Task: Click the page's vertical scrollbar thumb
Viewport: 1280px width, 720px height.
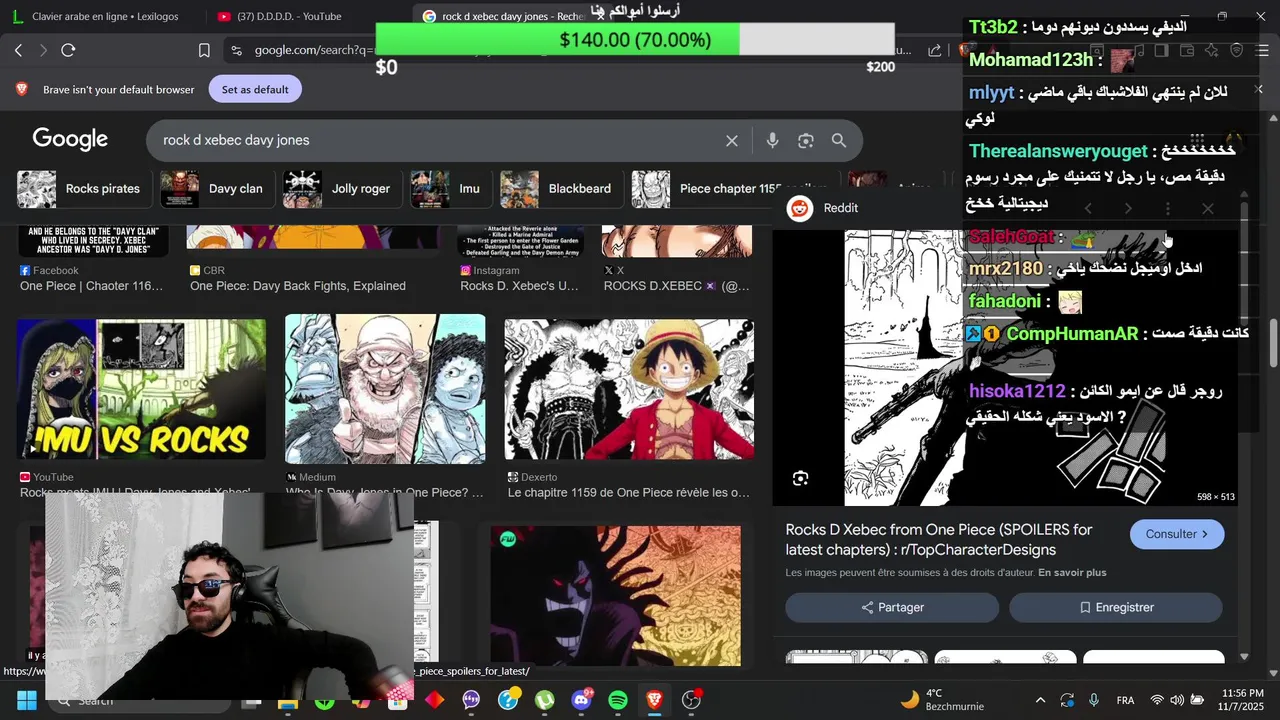Action: pyautogui.click(x=1273, y=343)
